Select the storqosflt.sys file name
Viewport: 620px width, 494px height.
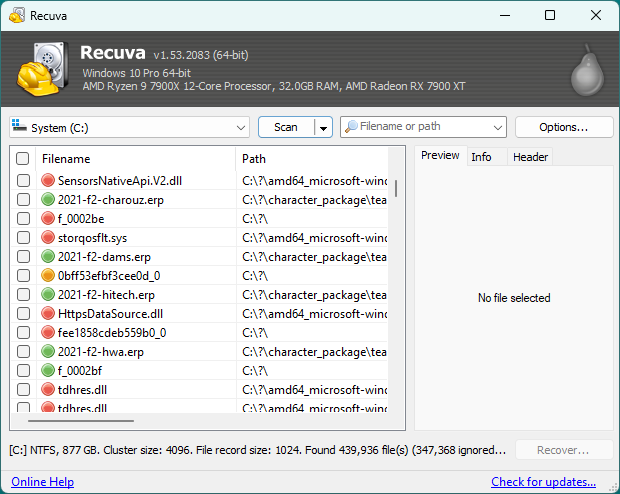[93, 238]
